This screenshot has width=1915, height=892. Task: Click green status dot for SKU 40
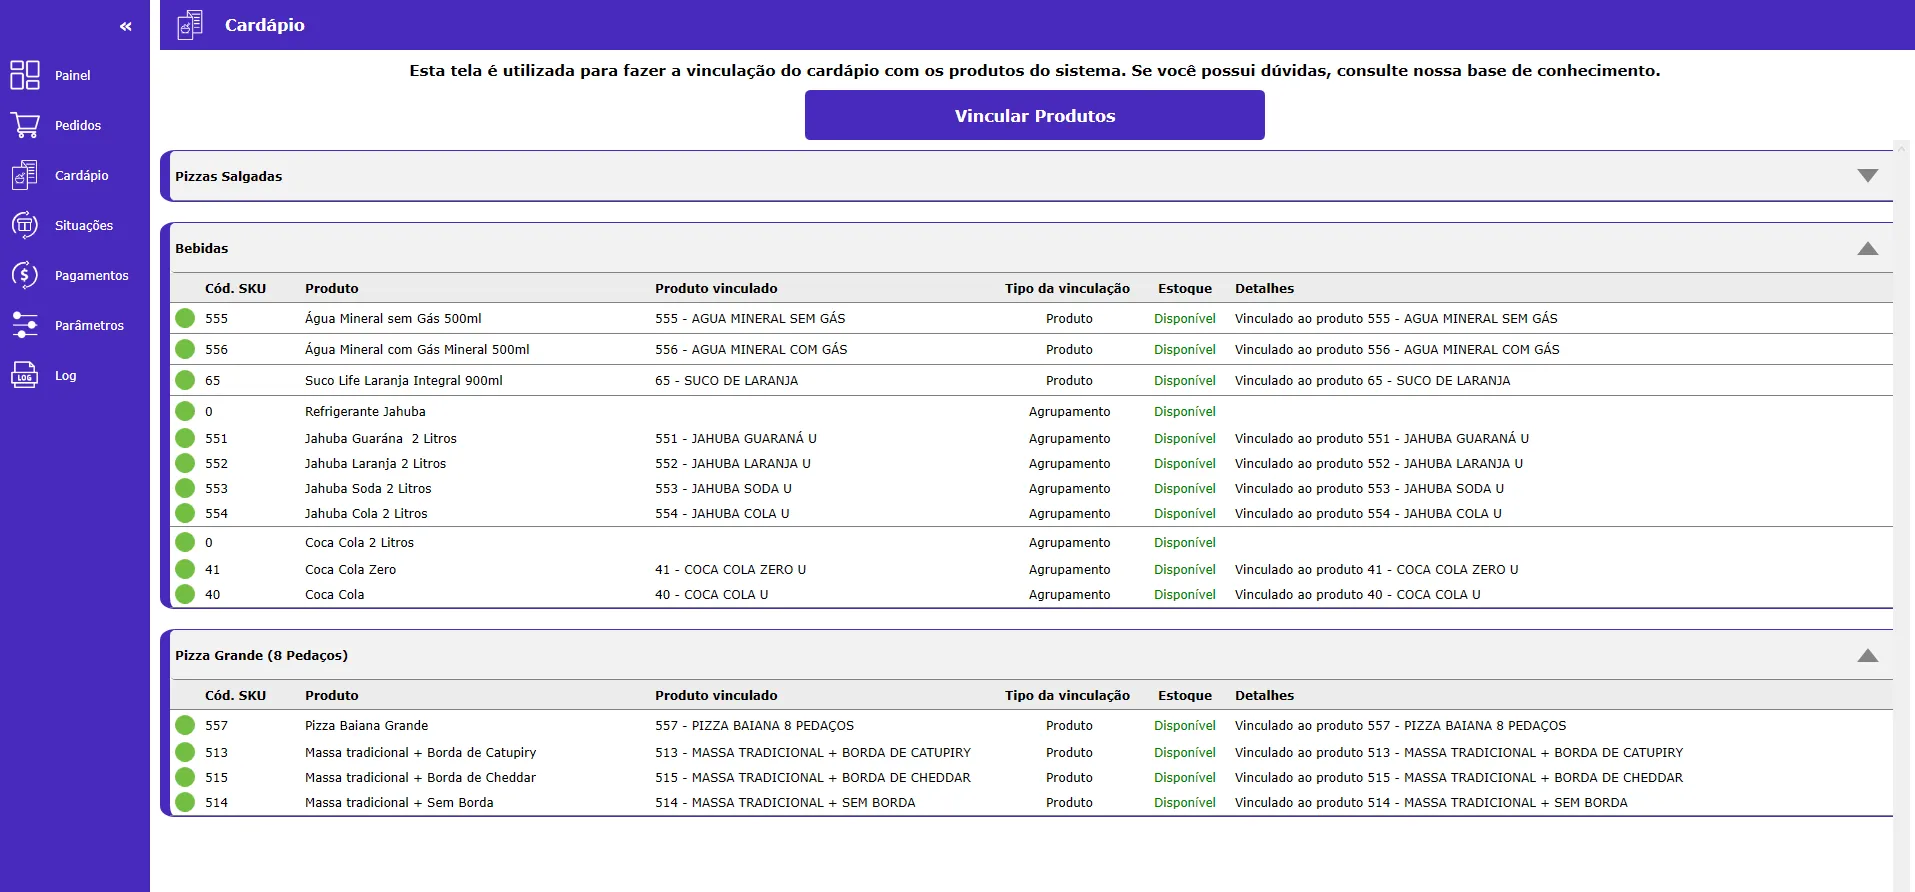point(185,594)
